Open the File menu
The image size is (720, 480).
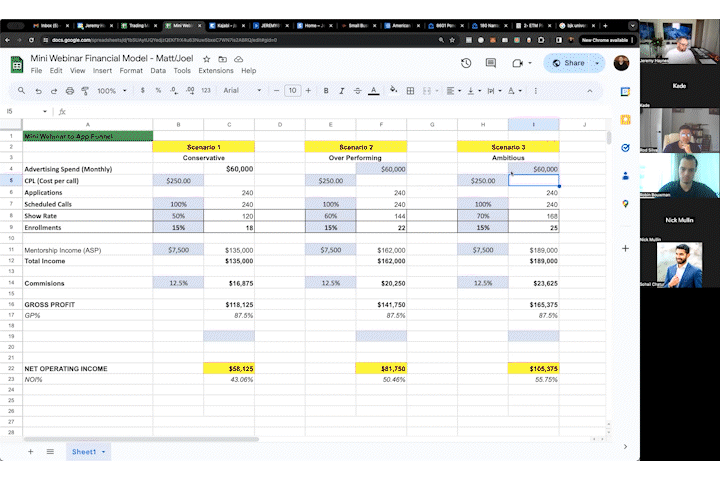click(x=36, y=71)
